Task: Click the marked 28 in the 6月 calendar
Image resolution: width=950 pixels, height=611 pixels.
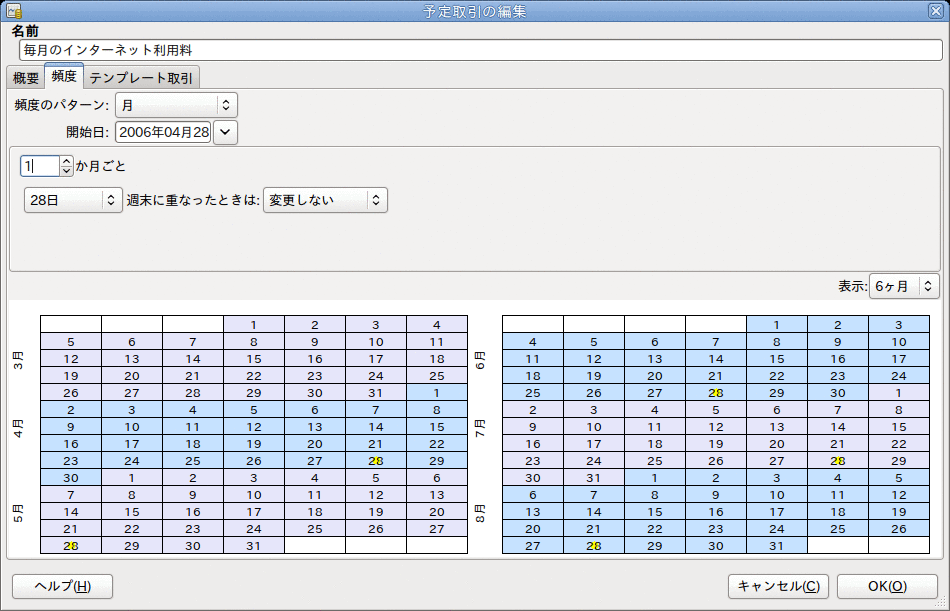Action: [x=716, y=393]
